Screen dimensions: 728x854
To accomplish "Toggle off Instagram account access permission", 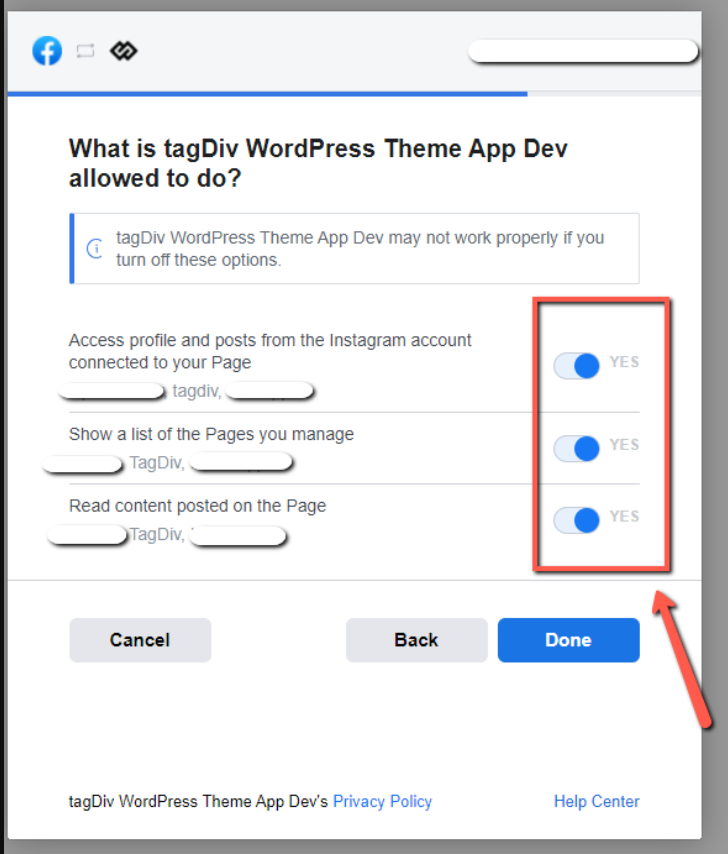I will 576,365.
